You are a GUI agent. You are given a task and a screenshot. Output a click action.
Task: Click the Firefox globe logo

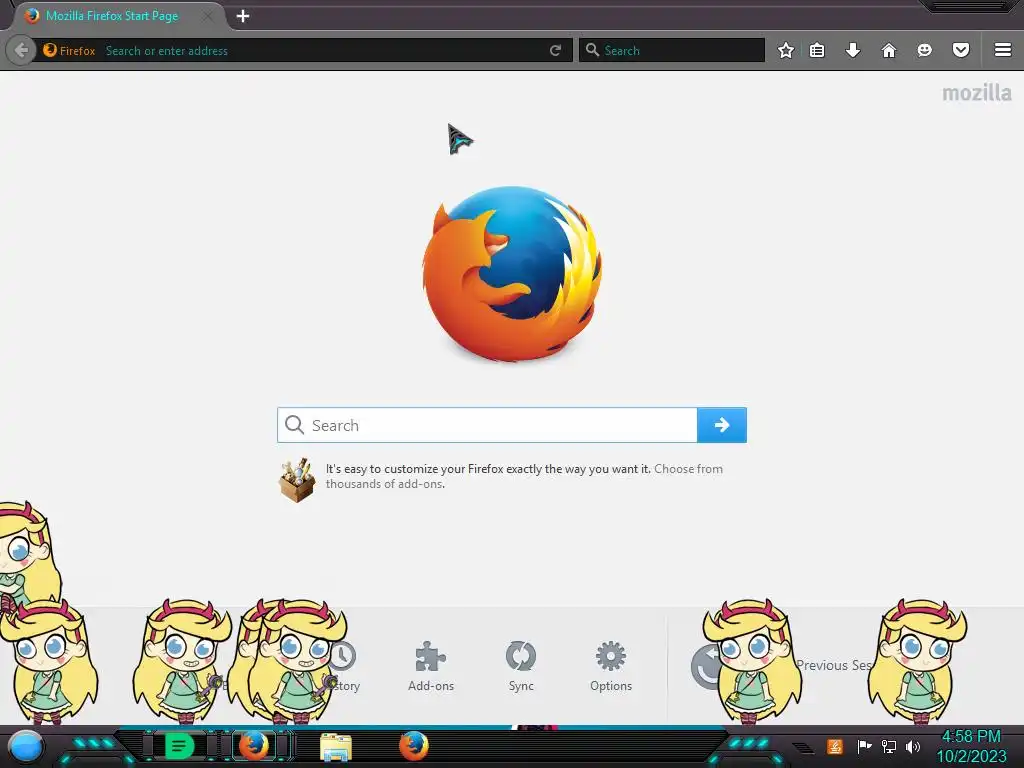(512, 274)
